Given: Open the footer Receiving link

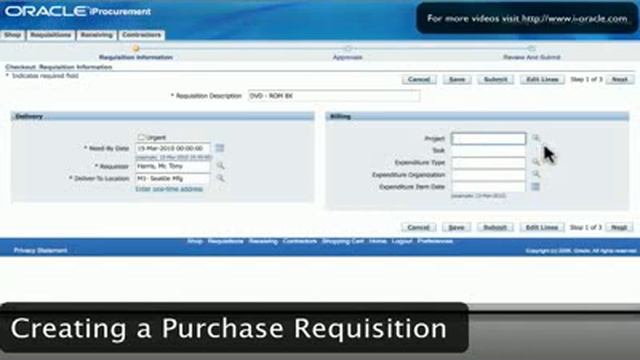Looking at the screenshot, I should click(263, 241).
